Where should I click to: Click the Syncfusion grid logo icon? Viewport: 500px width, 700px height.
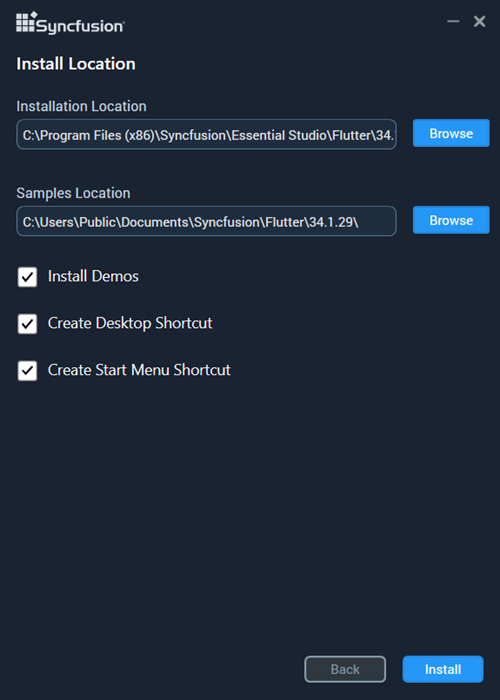pyautogui.click(x=26, y=22)
